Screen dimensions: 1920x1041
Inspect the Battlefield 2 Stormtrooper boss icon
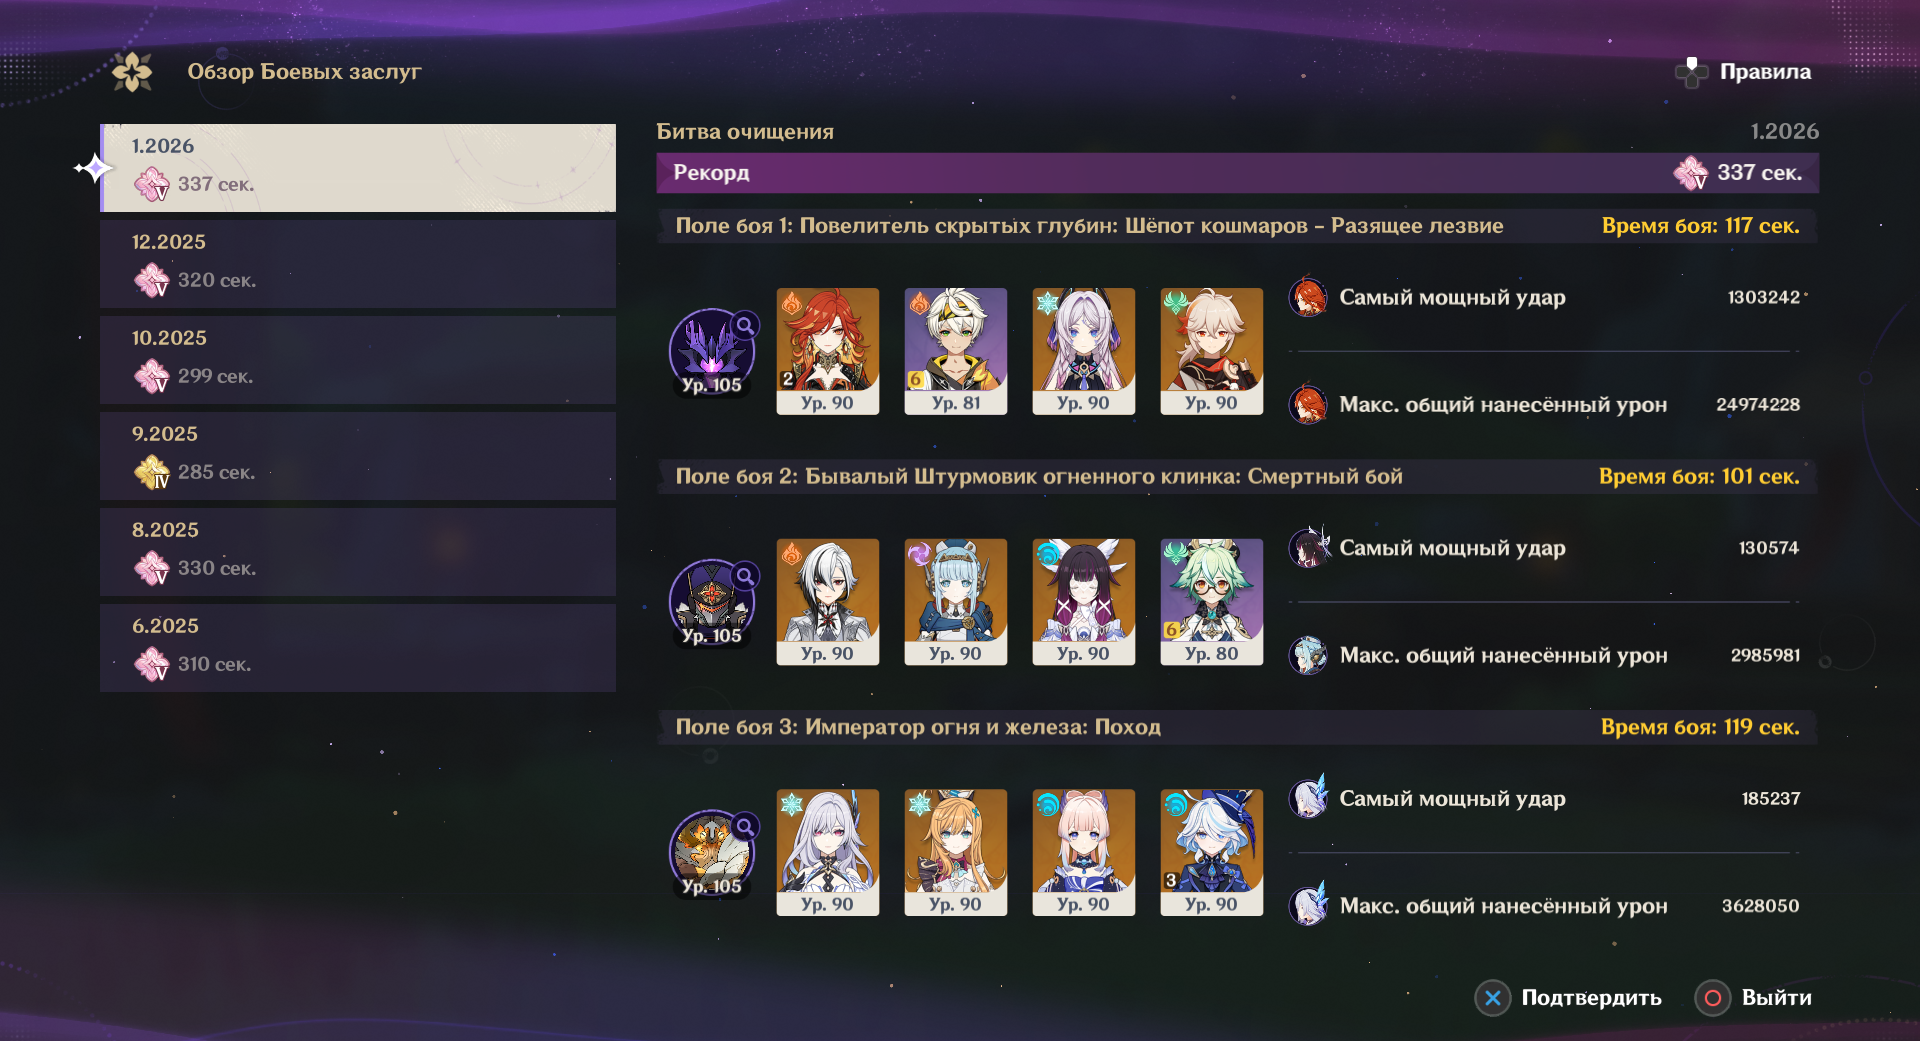point(712,602)
